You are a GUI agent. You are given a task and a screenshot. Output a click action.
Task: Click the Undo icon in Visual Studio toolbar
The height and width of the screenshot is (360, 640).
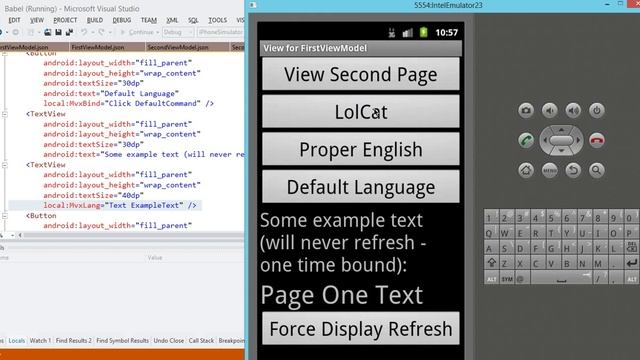click(x=84, y=32)
